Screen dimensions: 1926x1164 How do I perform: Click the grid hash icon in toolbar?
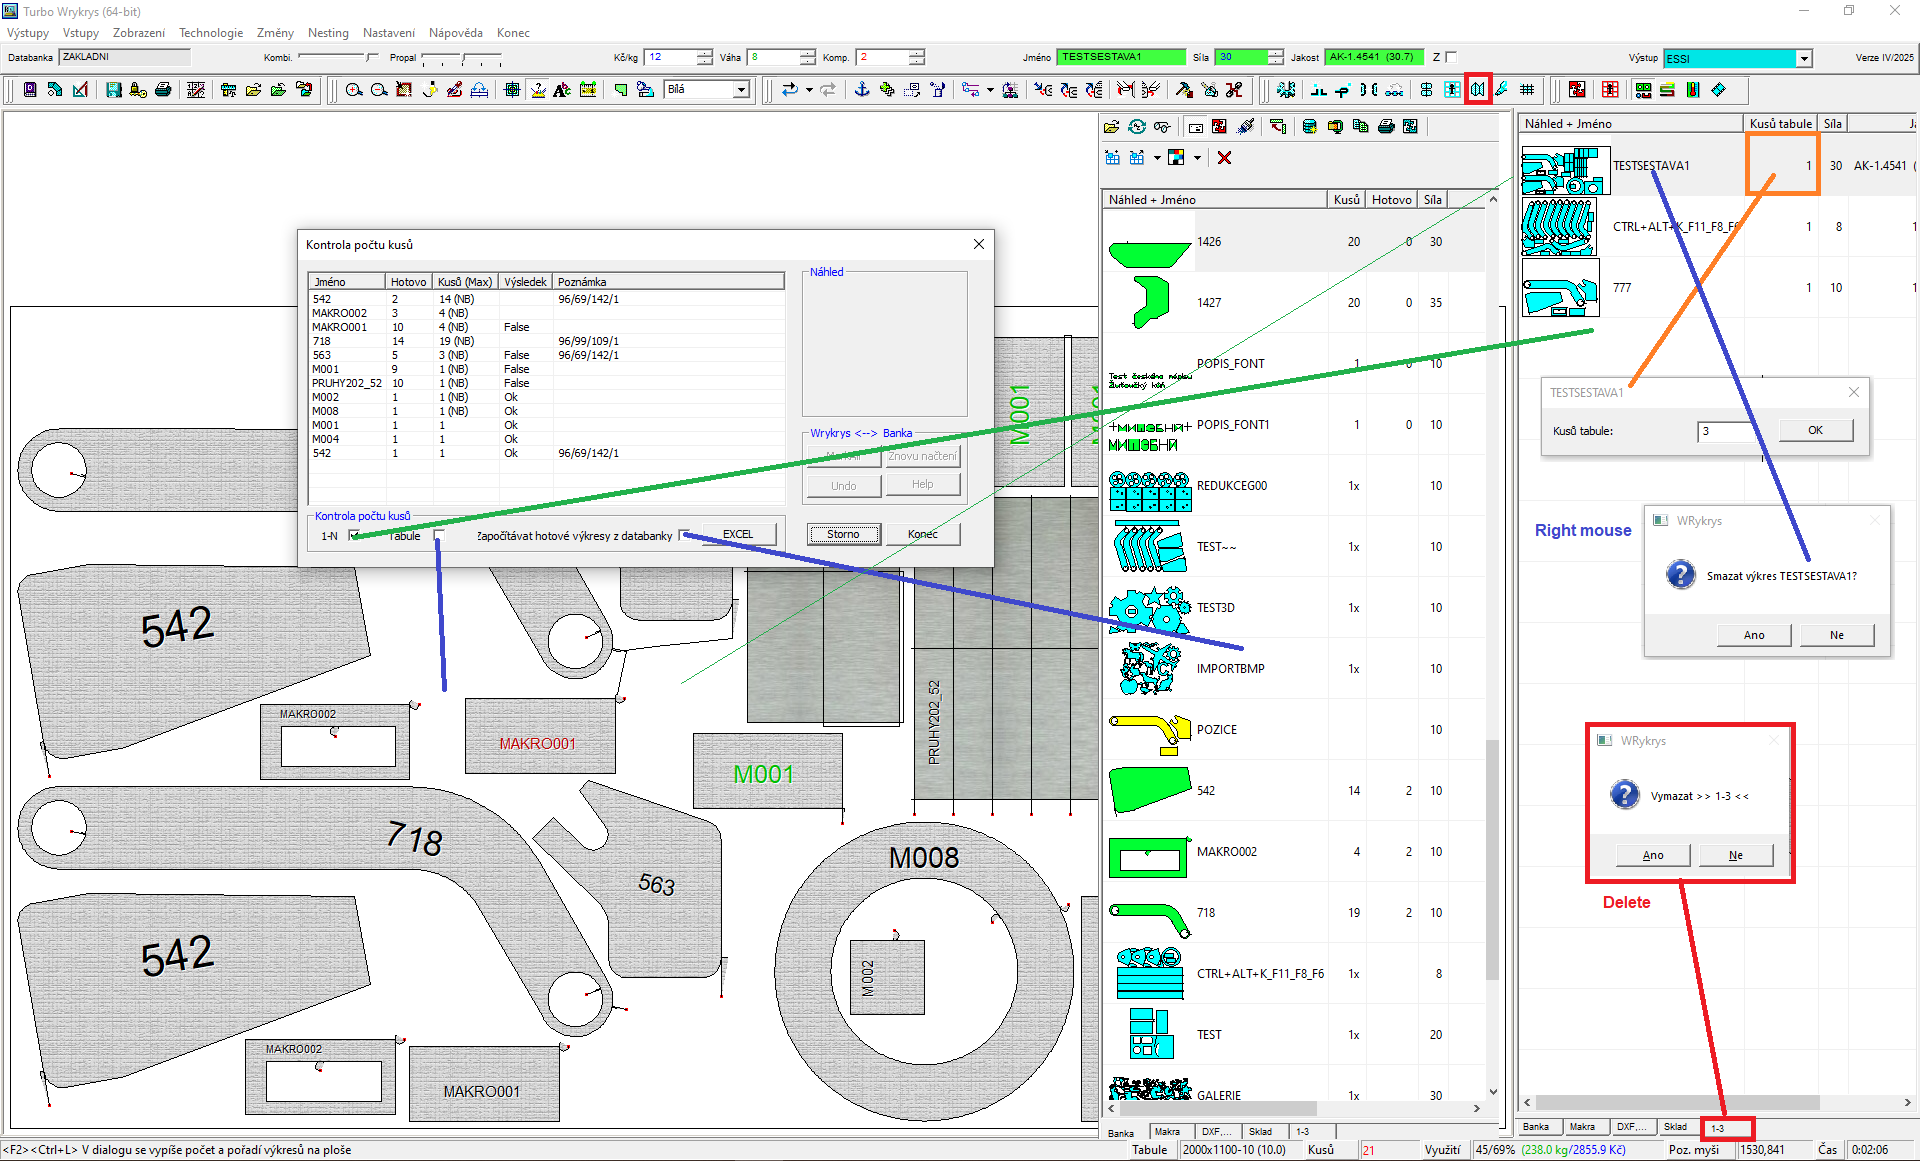(x=1527, y=91)
